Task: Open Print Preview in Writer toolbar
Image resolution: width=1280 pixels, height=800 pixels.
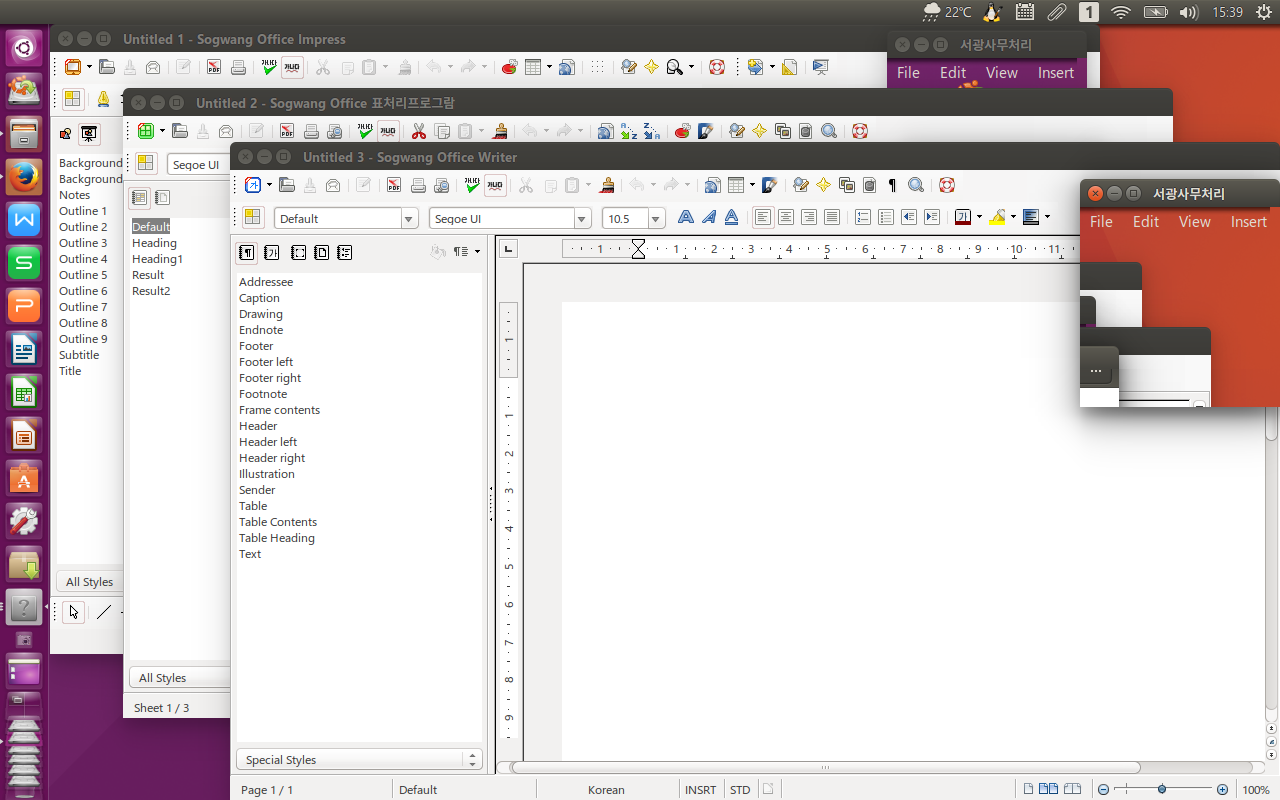Action: pyautogui.click(x=441, y=185)
